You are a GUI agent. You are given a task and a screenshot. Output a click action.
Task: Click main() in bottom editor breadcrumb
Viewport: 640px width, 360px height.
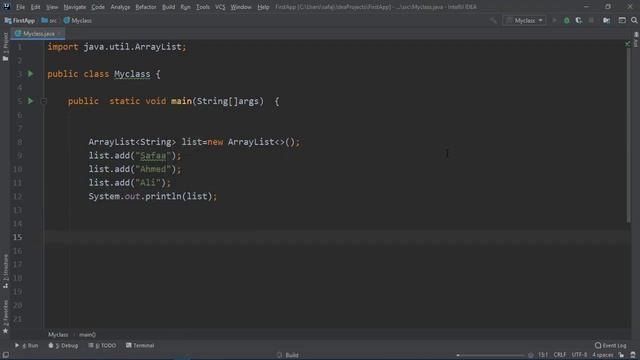(87, 335)
